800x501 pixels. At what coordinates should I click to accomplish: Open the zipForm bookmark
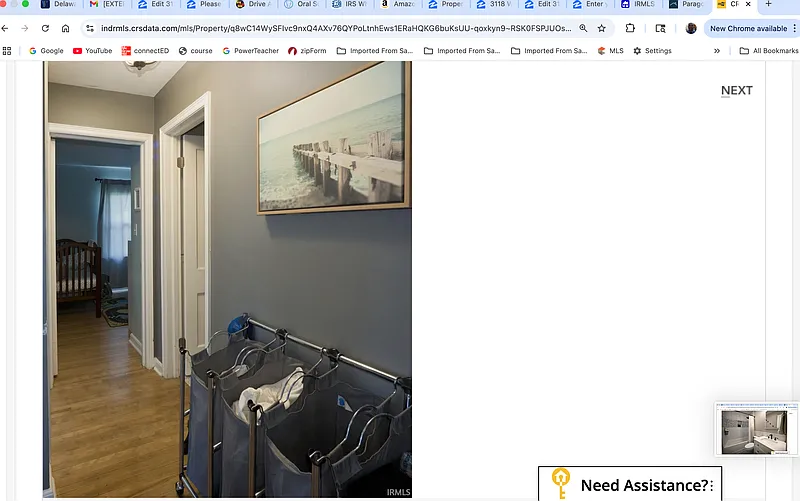(307, 51)
